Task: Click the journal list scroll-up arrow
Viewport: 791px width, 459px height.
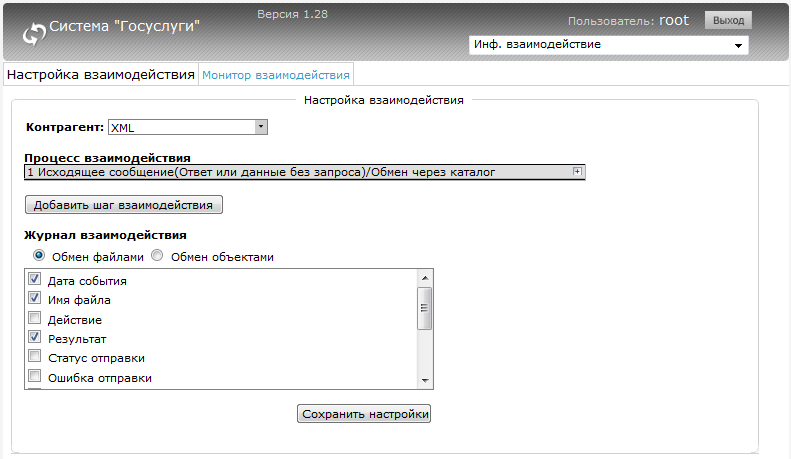Action: click(425, 278)
